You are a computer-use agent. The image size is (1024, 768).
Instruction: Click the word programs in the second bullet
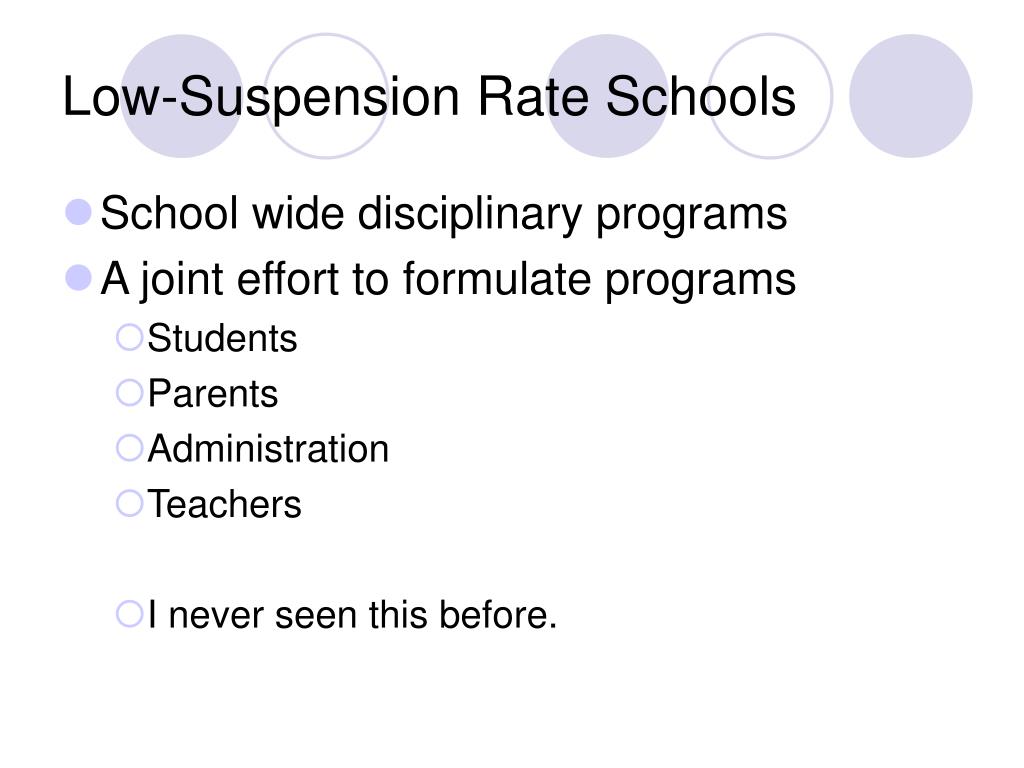(x=700, y=283)
